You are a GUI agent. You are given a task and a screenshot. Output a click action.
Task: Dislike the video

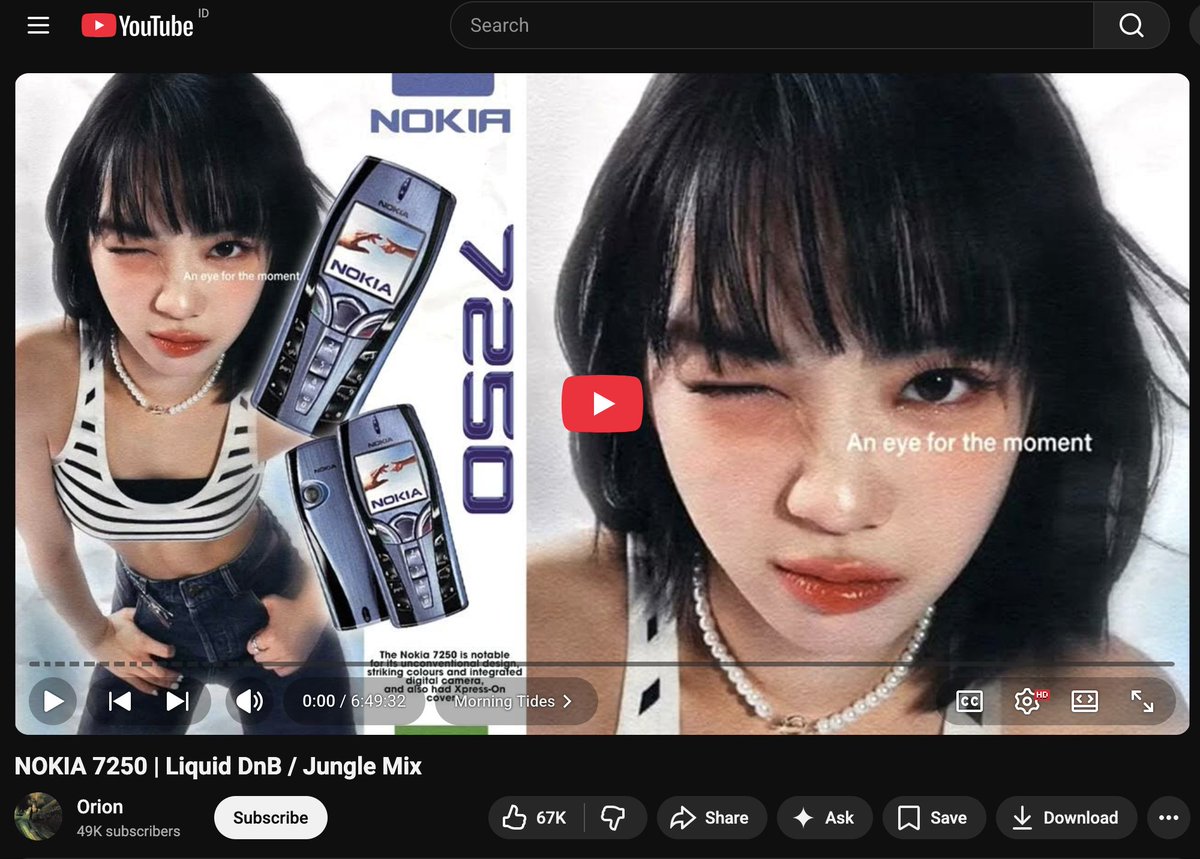[x=614, y=817]
